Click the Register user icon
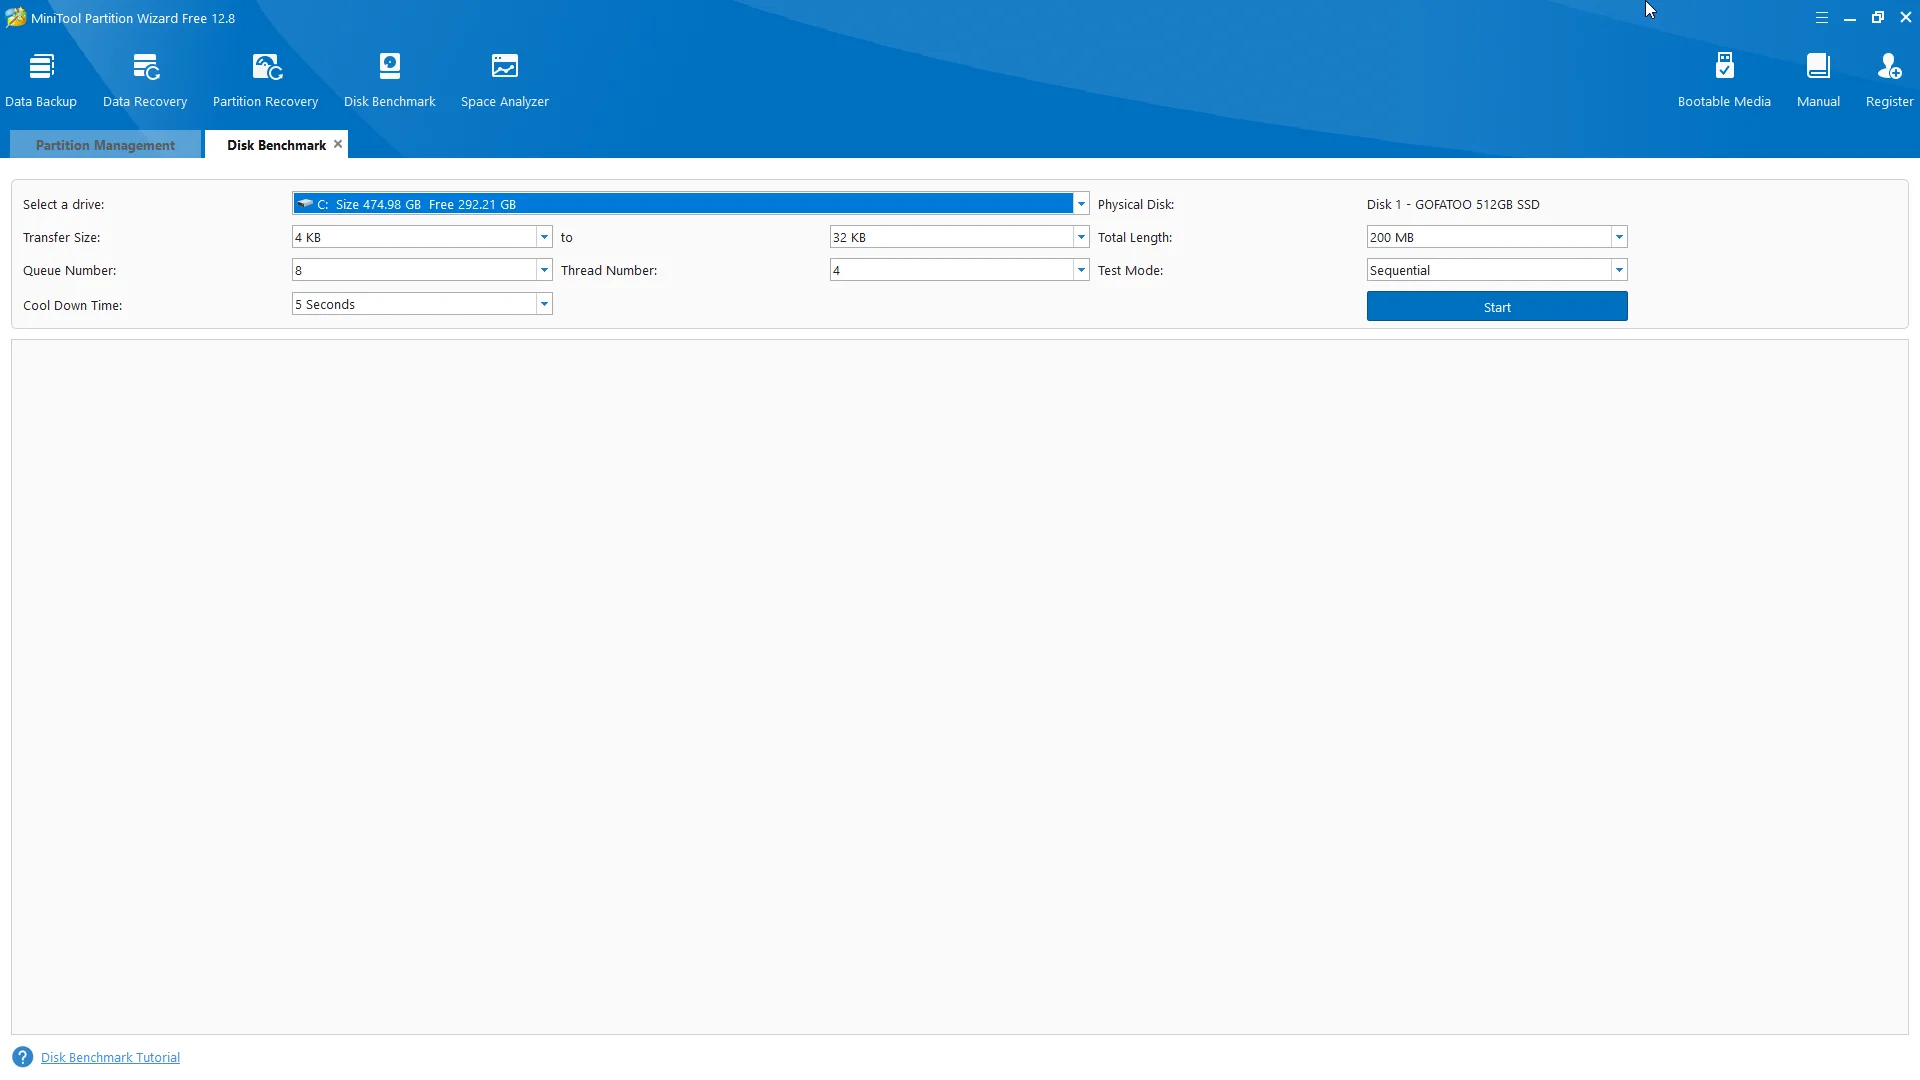 (1889, 67)
